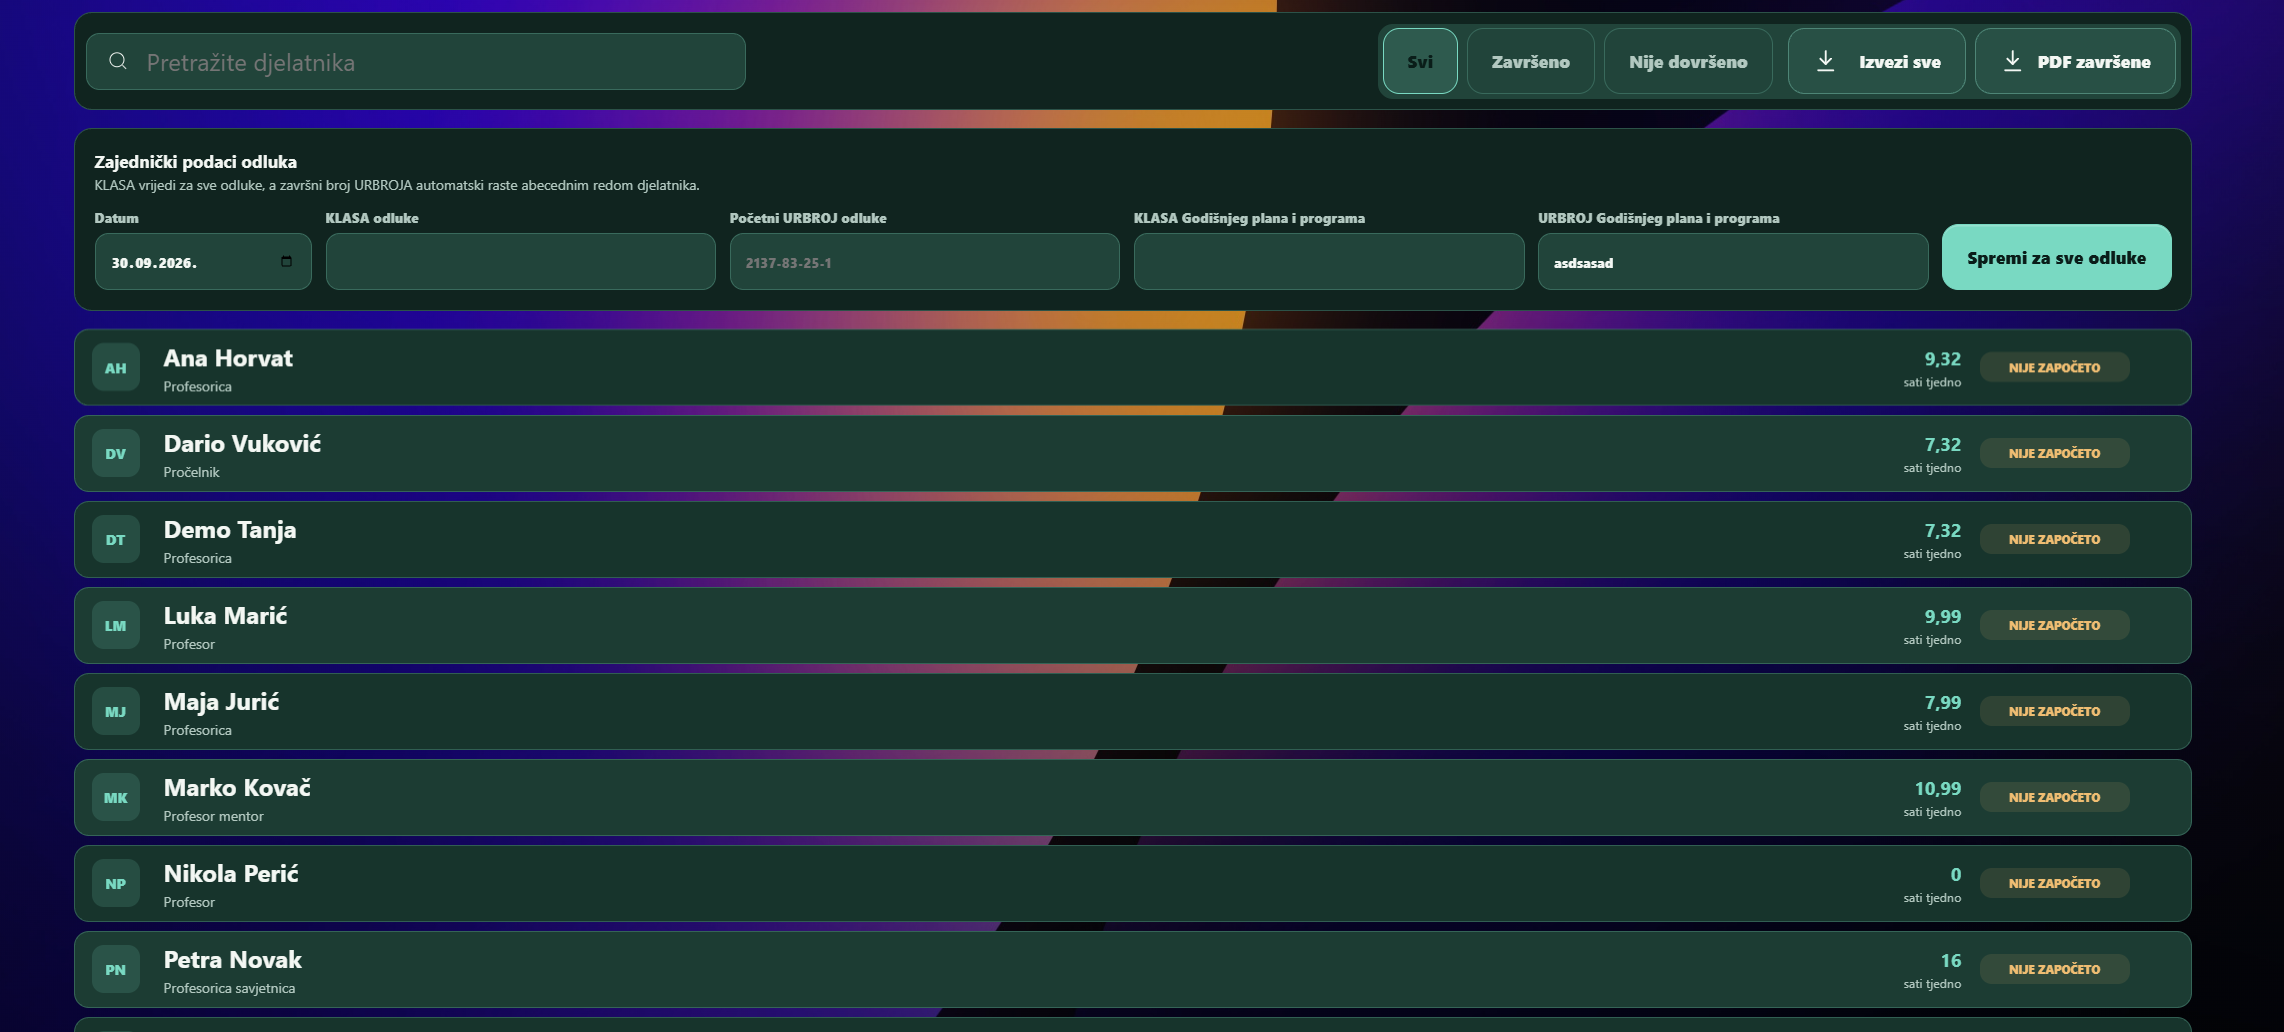Open Maja Jurić entry
The image size is (2284, 1032).
pos(1132,711)
